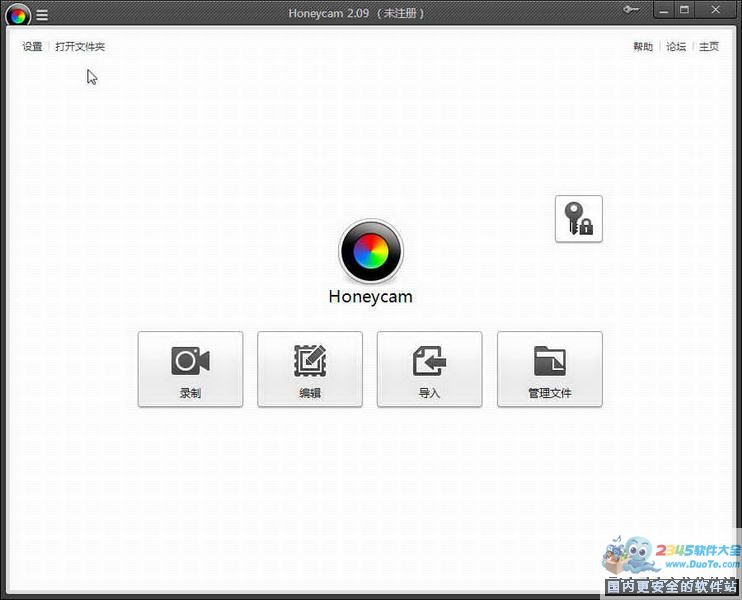This screenshot has height=600, width=742.
Task: Click the Honeycam text under the logo
Action: pyautogui.click(x=371, y=297)
